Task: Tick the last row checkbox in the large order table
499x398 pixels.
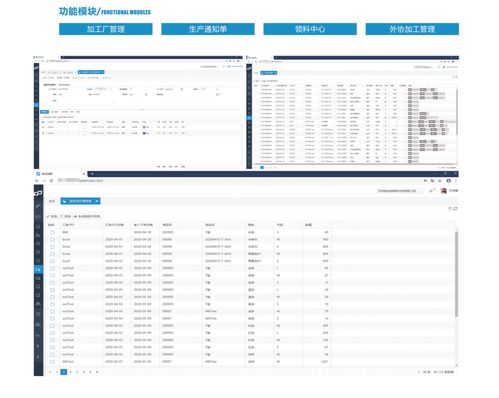Action: coord(52,362)
